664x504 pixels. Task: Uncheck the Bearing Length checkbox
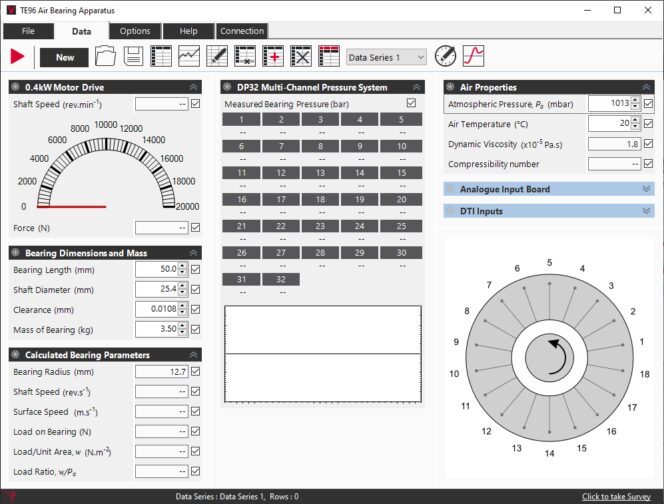[x=195, y=269]
